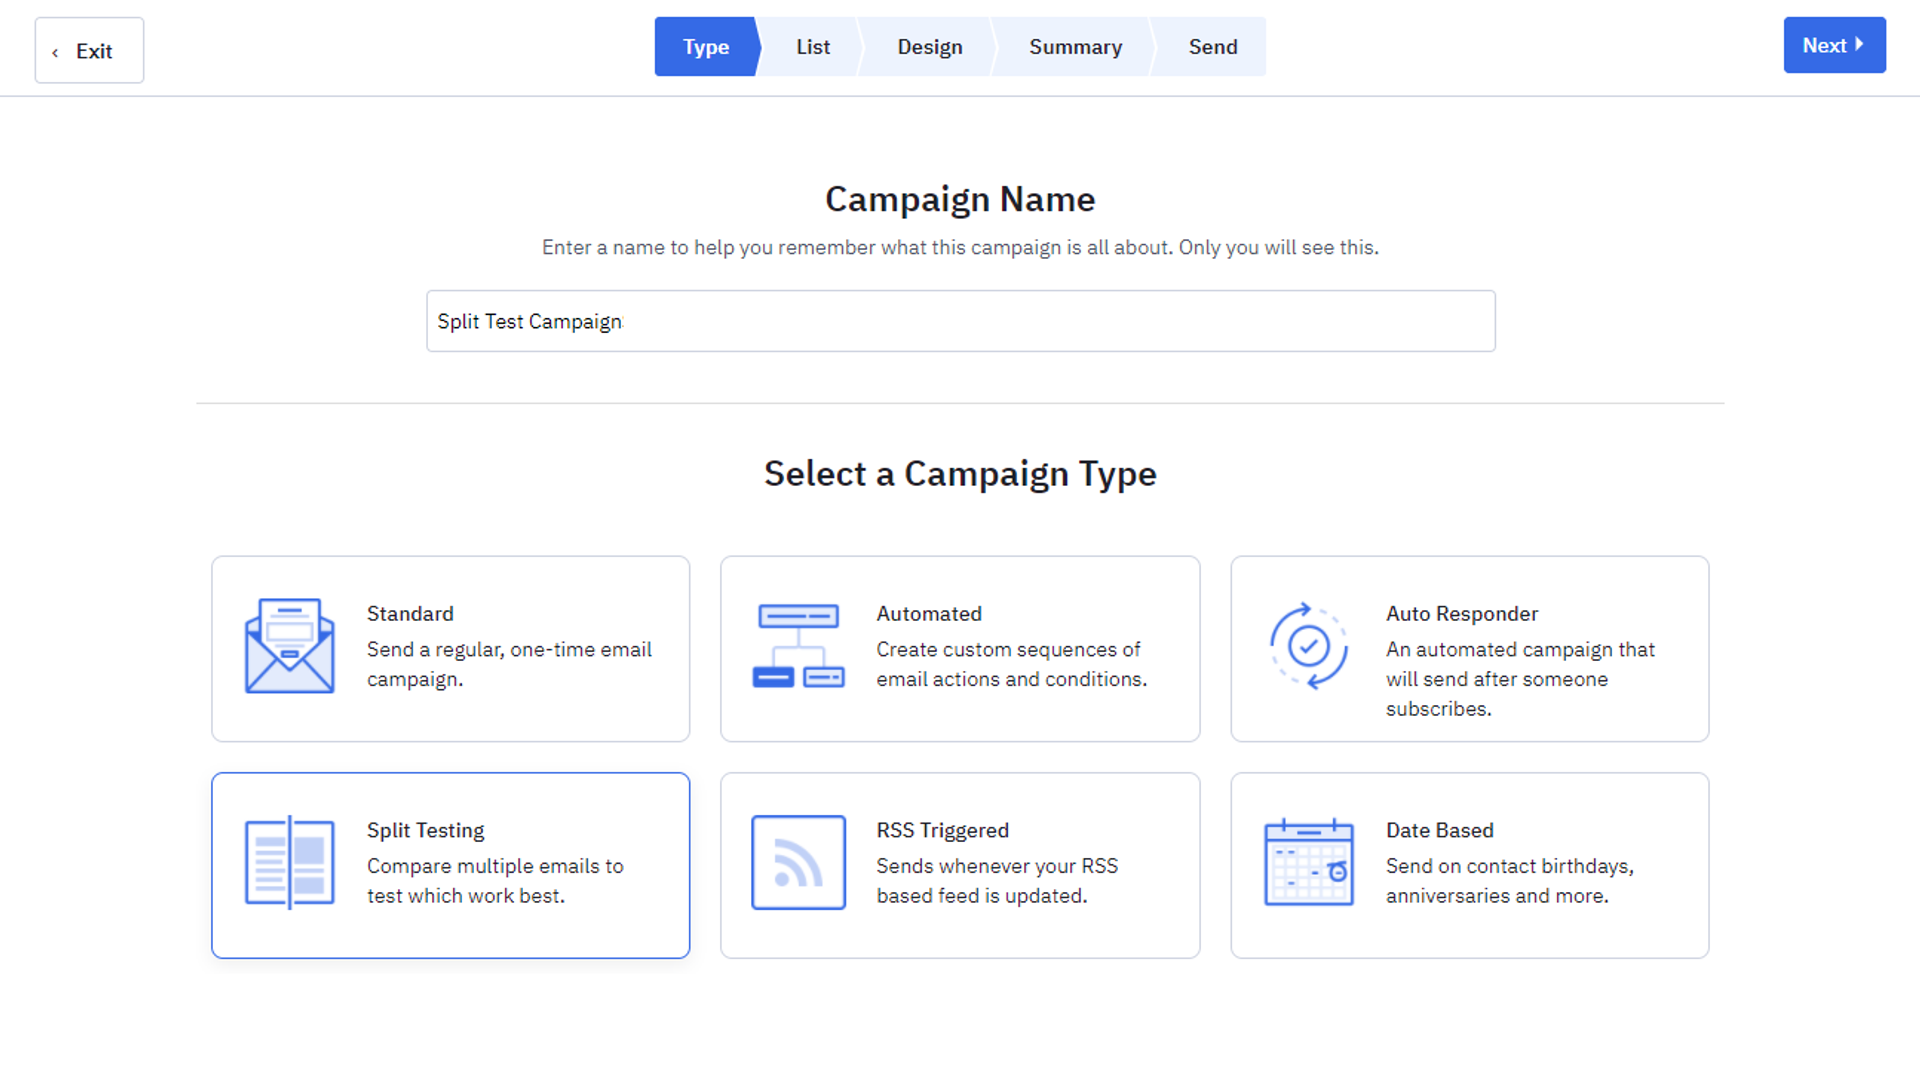The height and width of the screenshot is (1092, 1920).
Task: Click the Exit button
Action: pyautogui.click(x=89, y=50)
